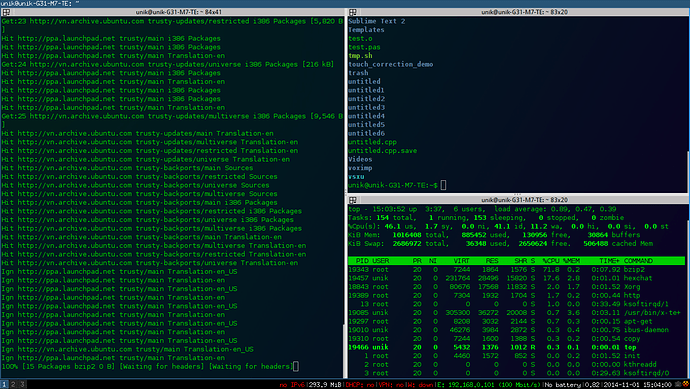The image size is (690, 389).
Task: Click 'trusty-backports/universe Sources' line in left terminal
Action: point(135,185)
